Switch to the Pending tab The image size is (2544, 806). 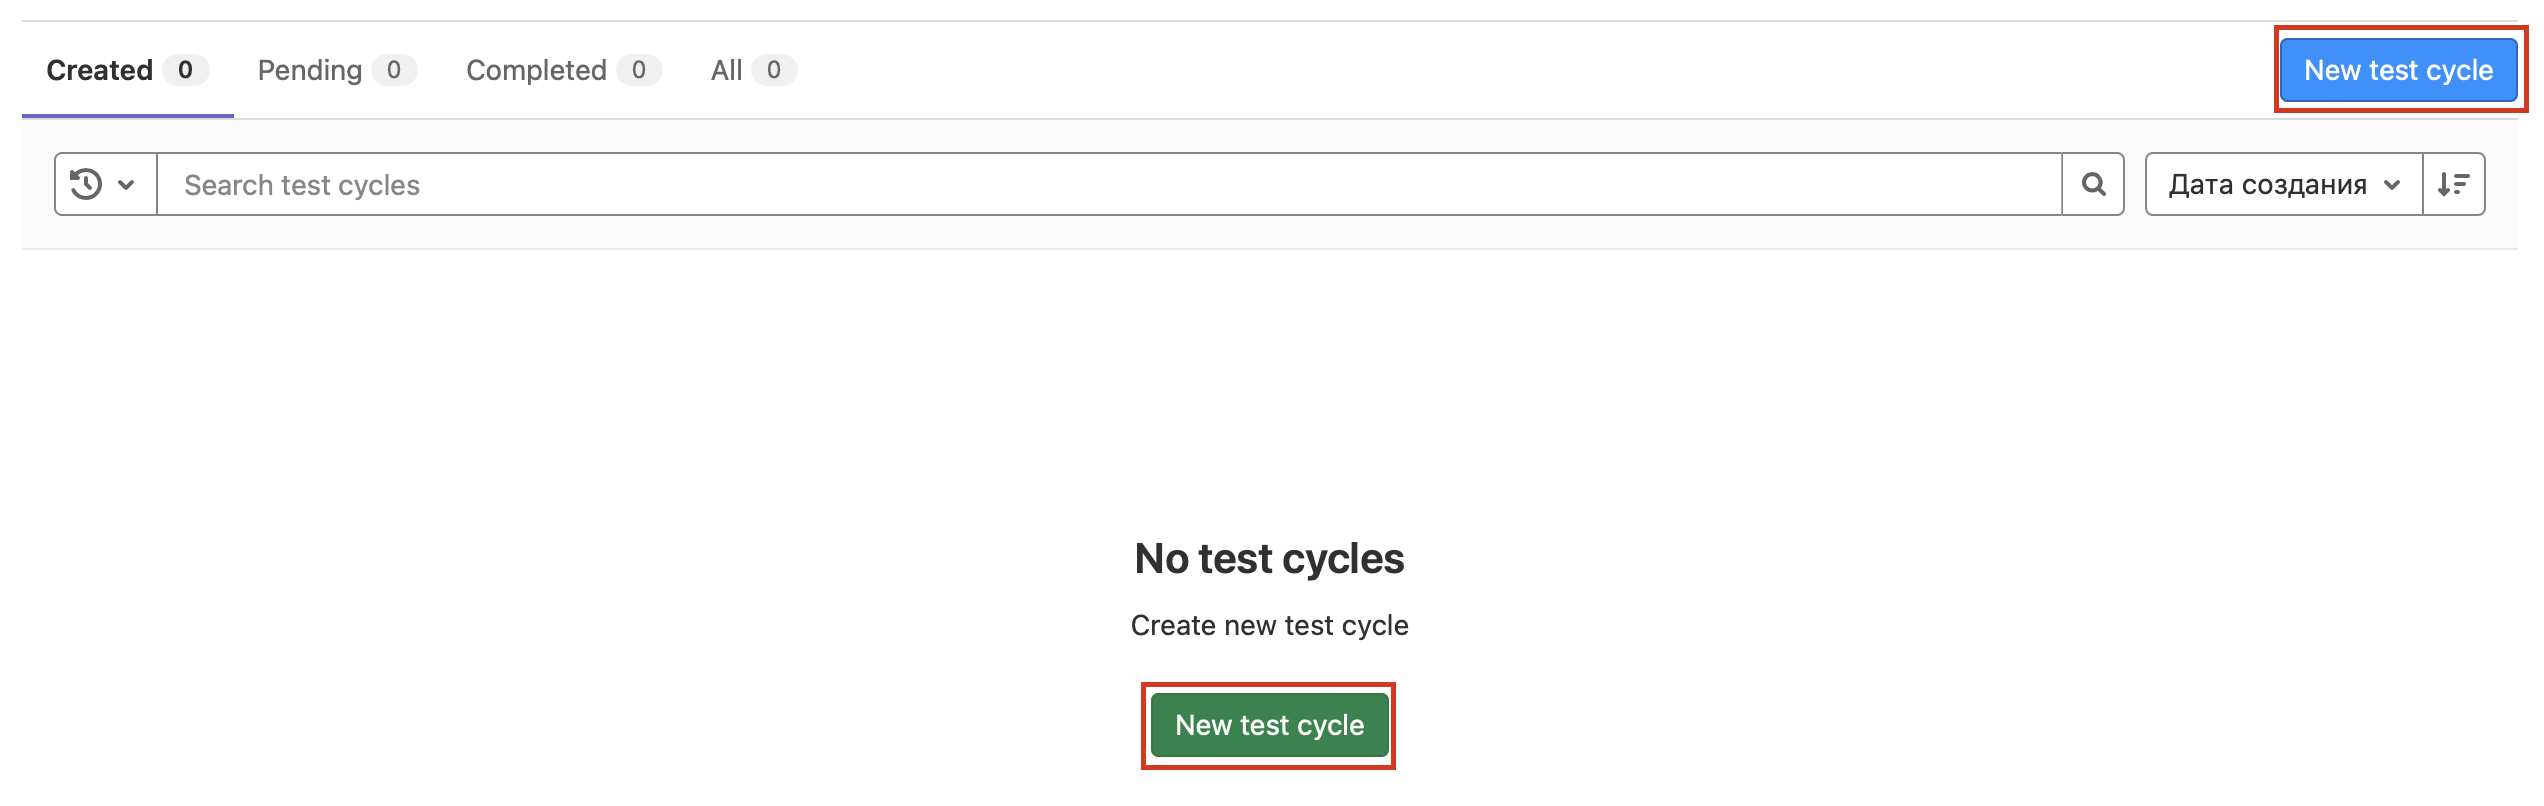(x=310, y=70)
